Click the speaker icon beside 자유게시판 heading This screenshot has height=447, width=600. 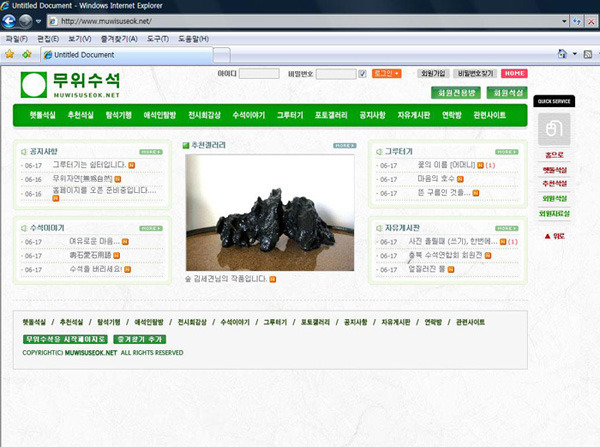point(379,228)
